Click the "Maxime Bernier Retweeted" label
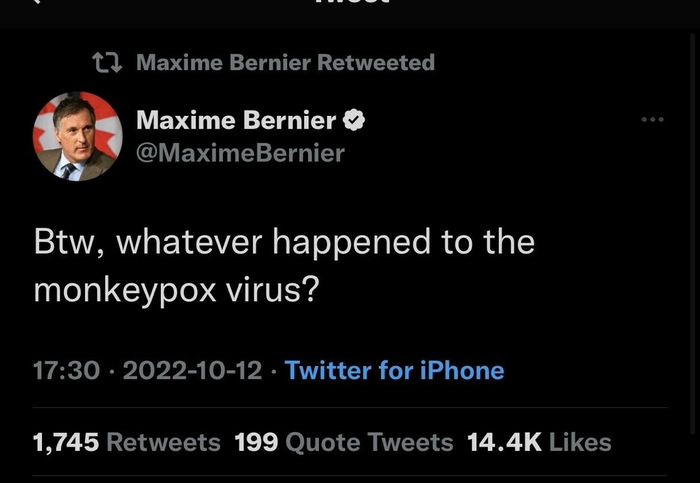This screenshot has height=483, width=700. coord(284,62)
